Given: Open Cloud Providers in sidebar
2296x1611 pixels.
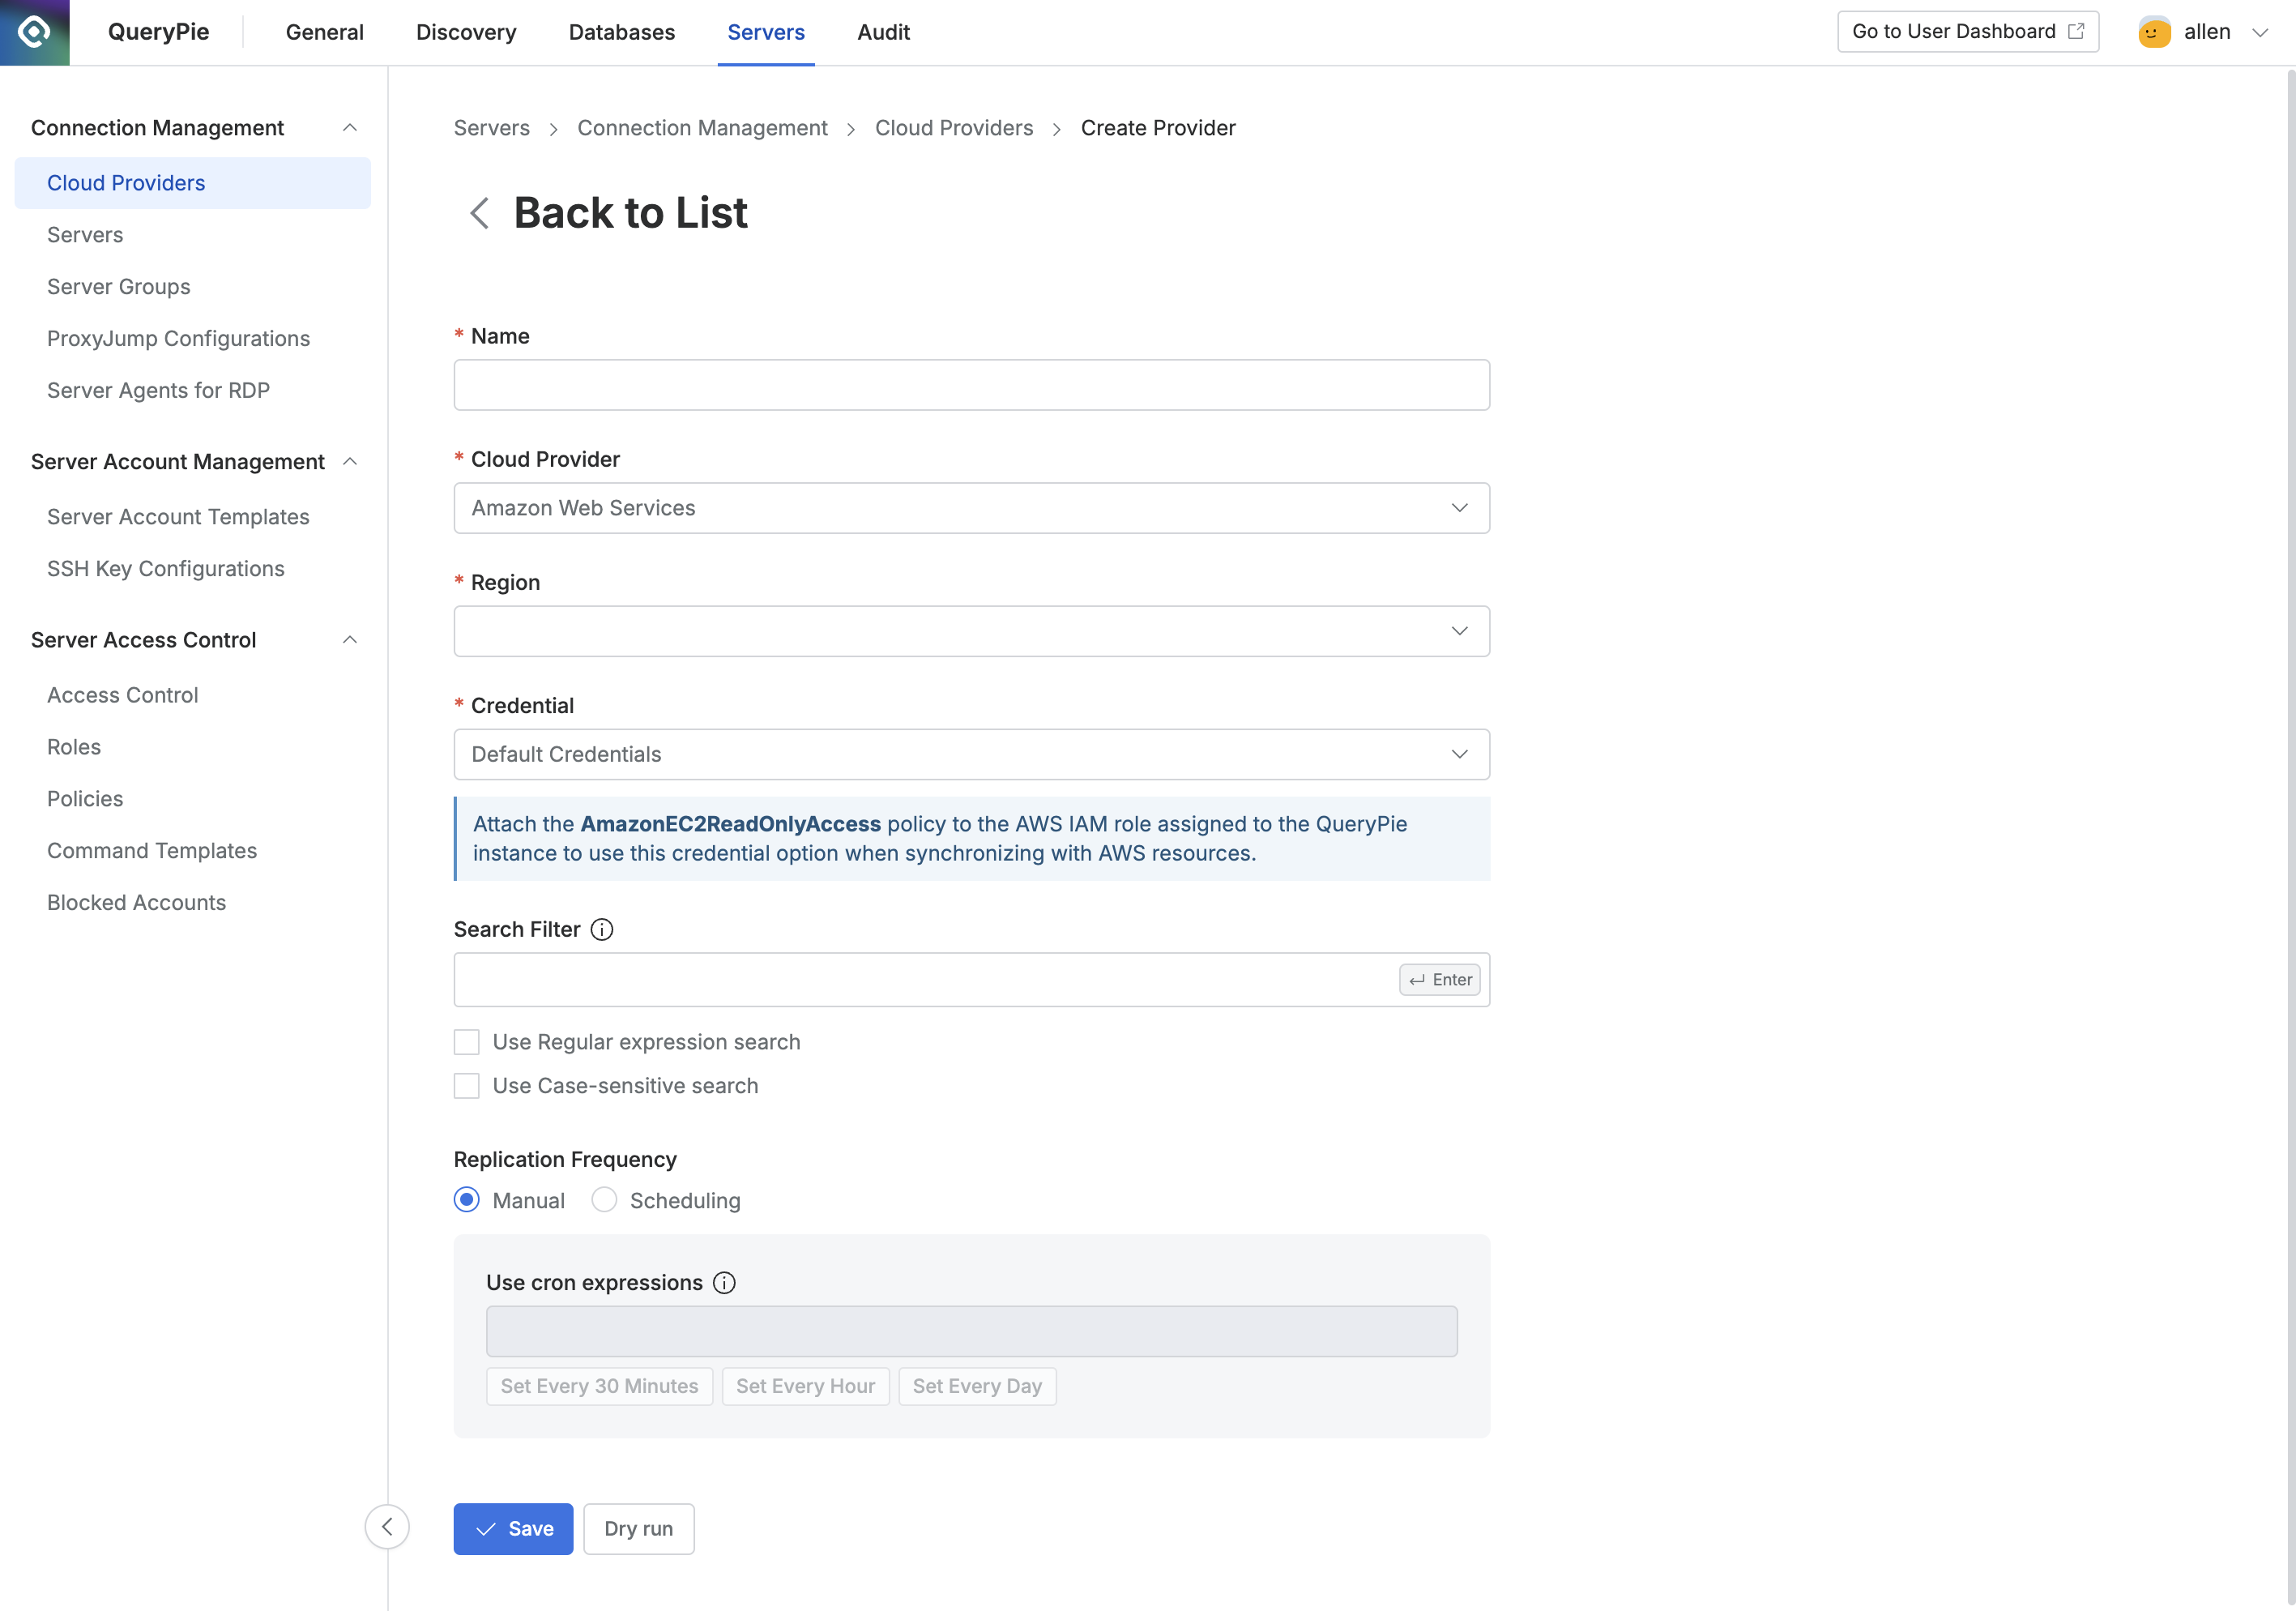Looking at the screenshot, I should (193, 183).
